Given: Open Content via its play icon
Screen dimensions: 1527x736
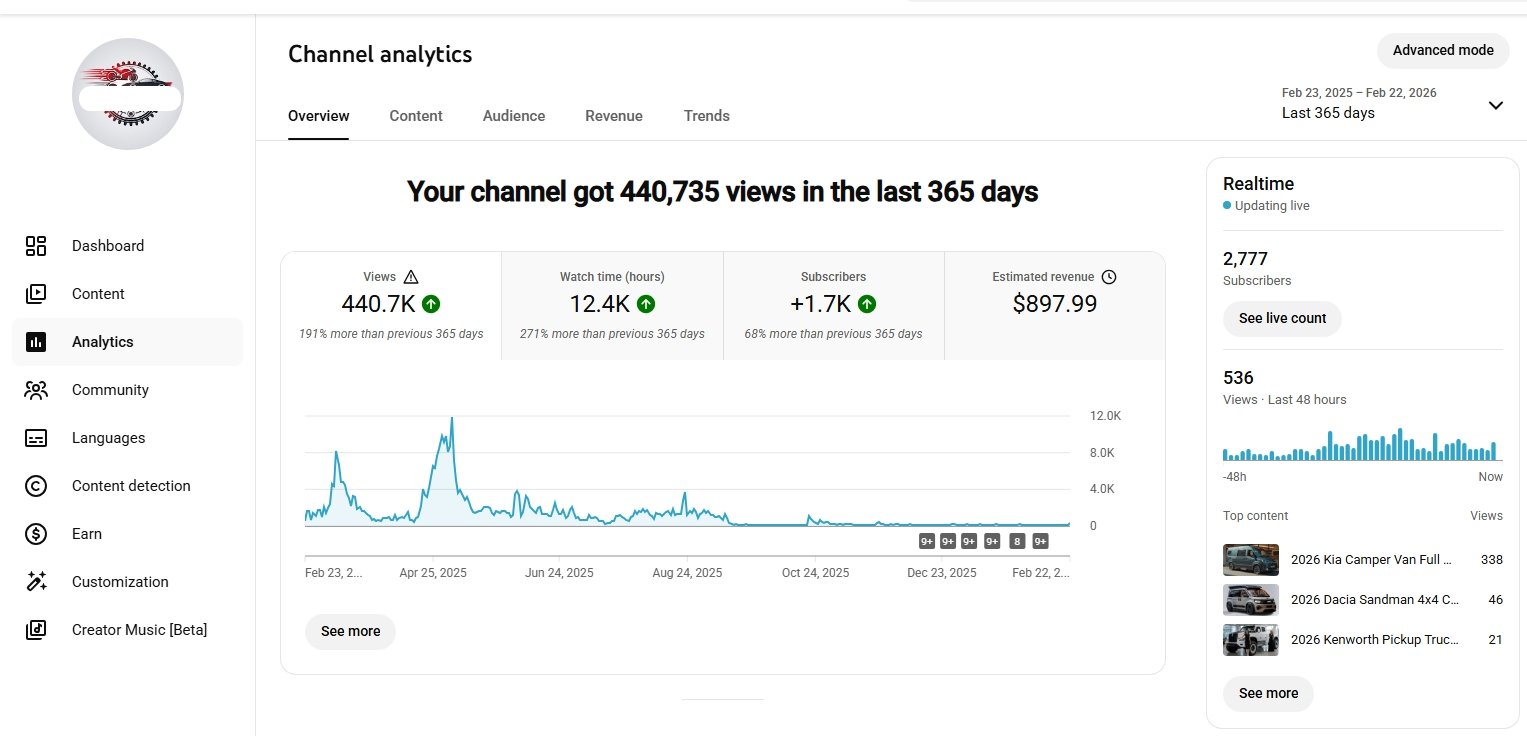Looking at the screenshot, I should 36,294.
